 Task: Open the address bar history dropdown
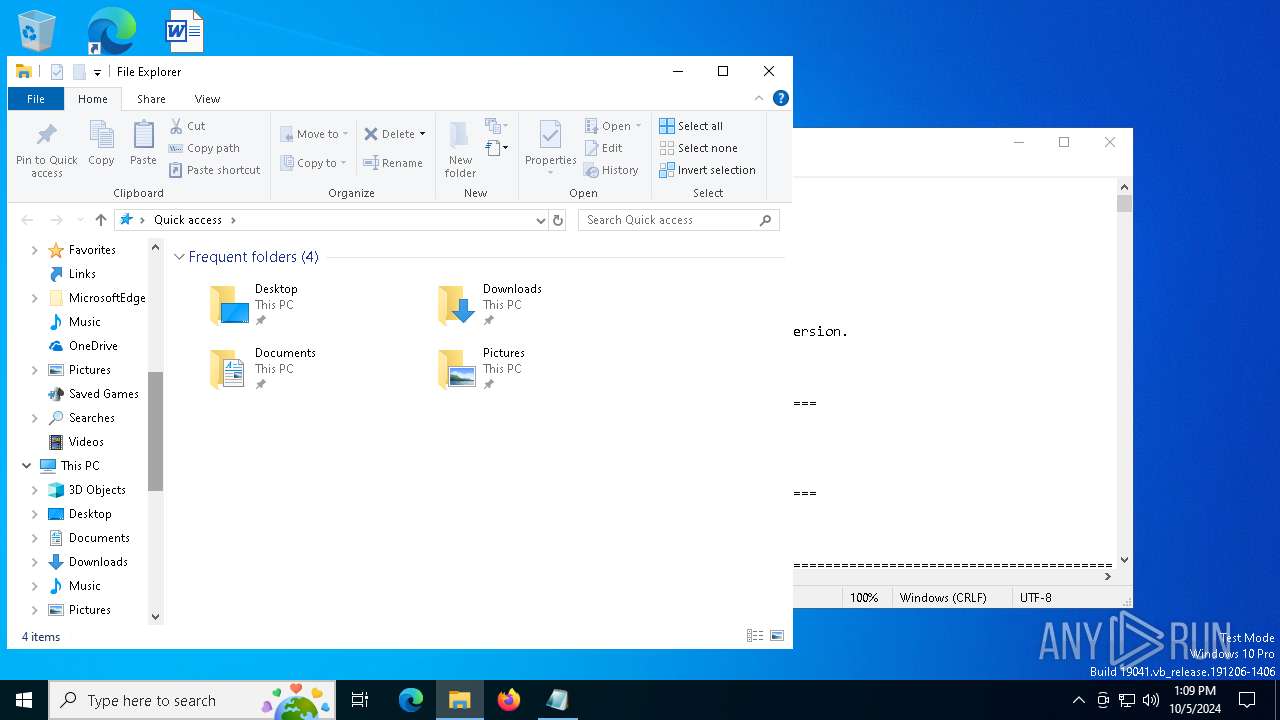(540, 220)
